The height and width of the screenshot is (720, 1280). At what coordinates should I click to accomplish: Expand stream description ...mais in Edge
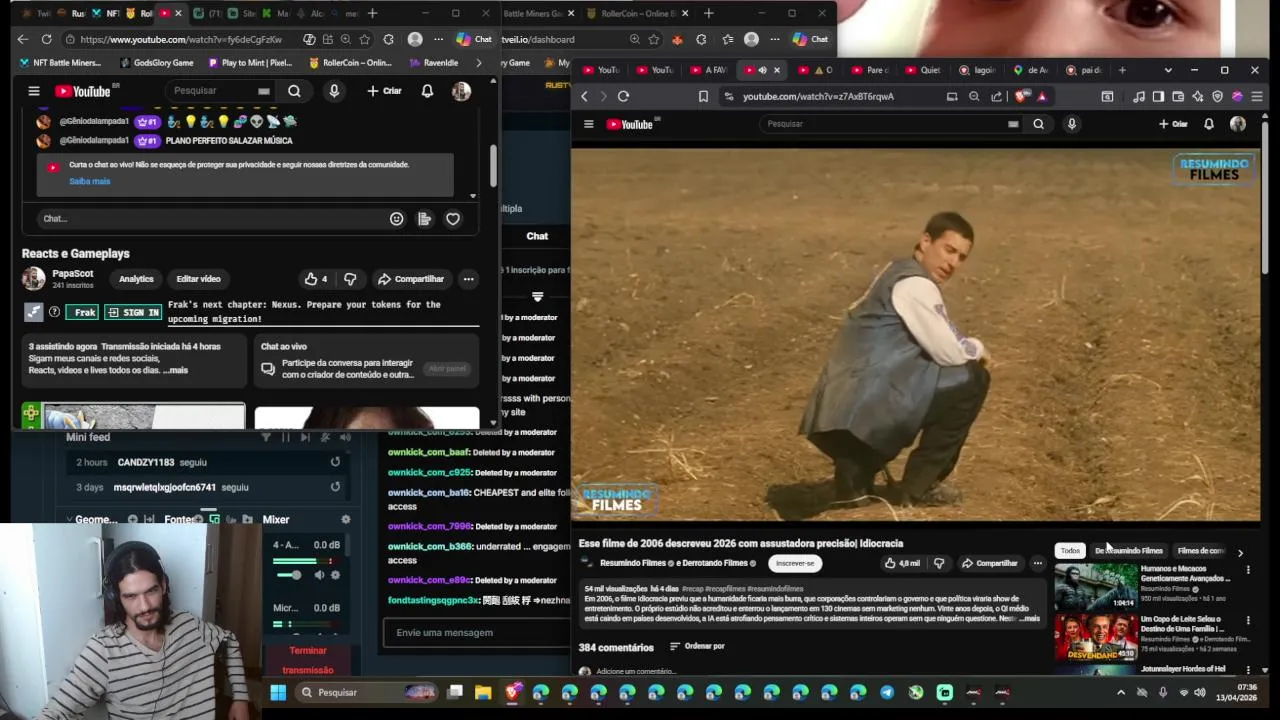(176, 370)
